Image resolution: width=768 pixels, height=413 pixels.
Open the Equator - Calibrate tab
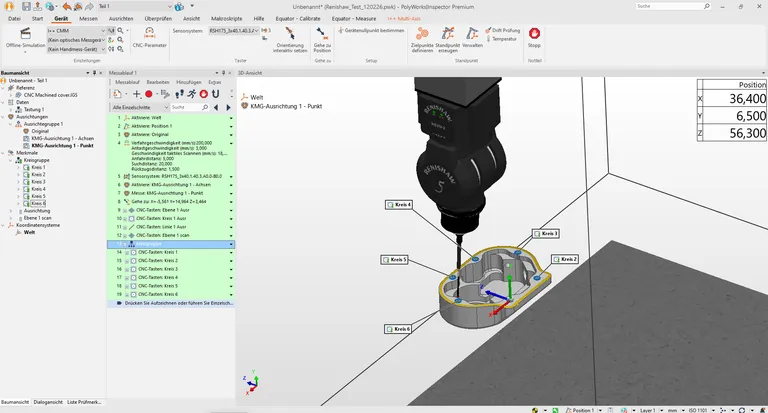(298, 19)
